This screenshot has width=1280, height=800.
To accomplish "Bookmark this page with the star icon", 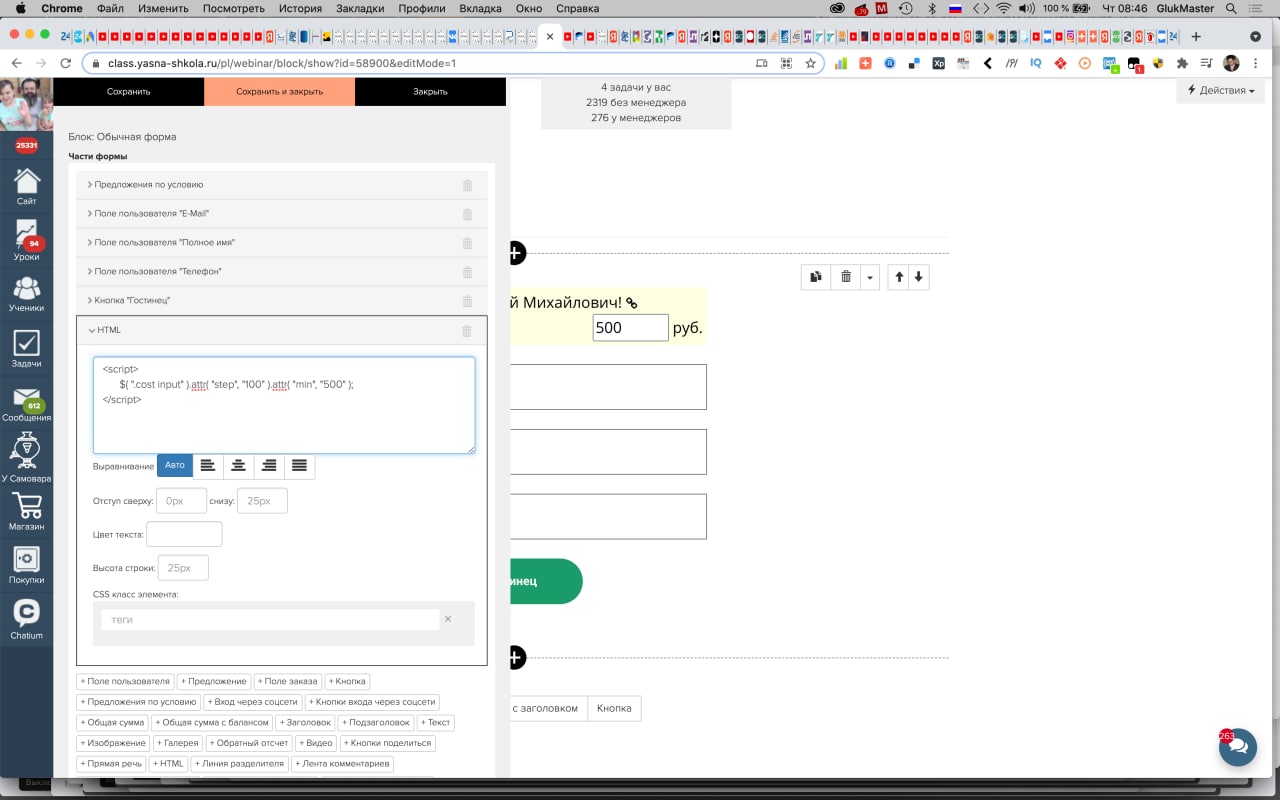I will tap(810, 63).
